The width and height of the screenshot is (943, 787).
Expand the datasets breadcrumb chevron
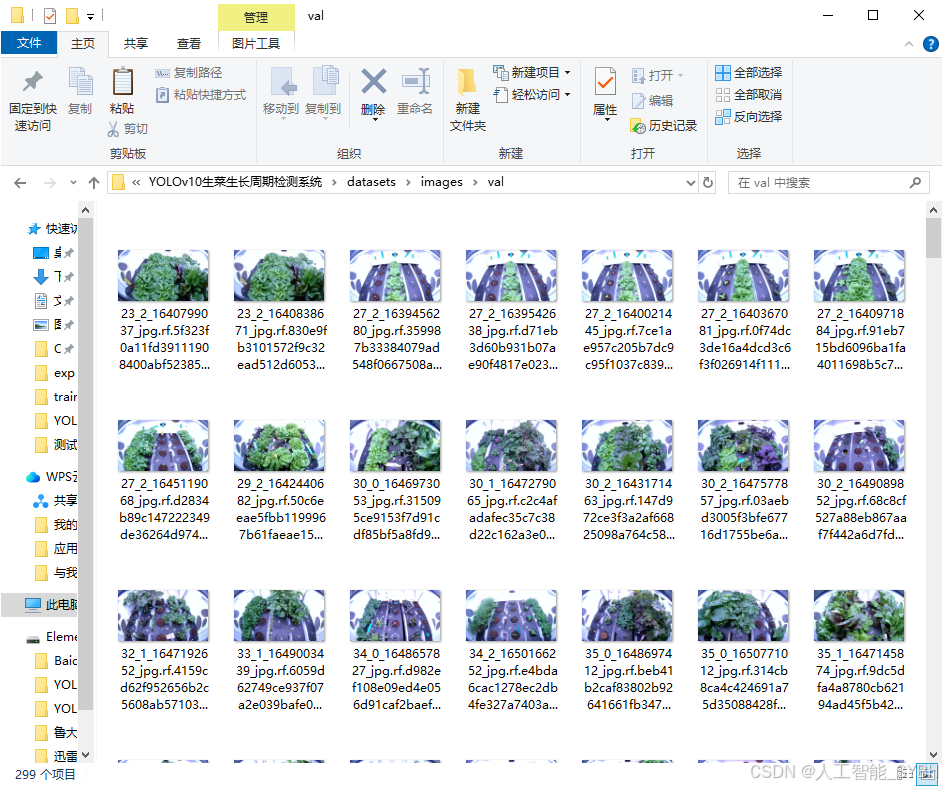[408, 182]
